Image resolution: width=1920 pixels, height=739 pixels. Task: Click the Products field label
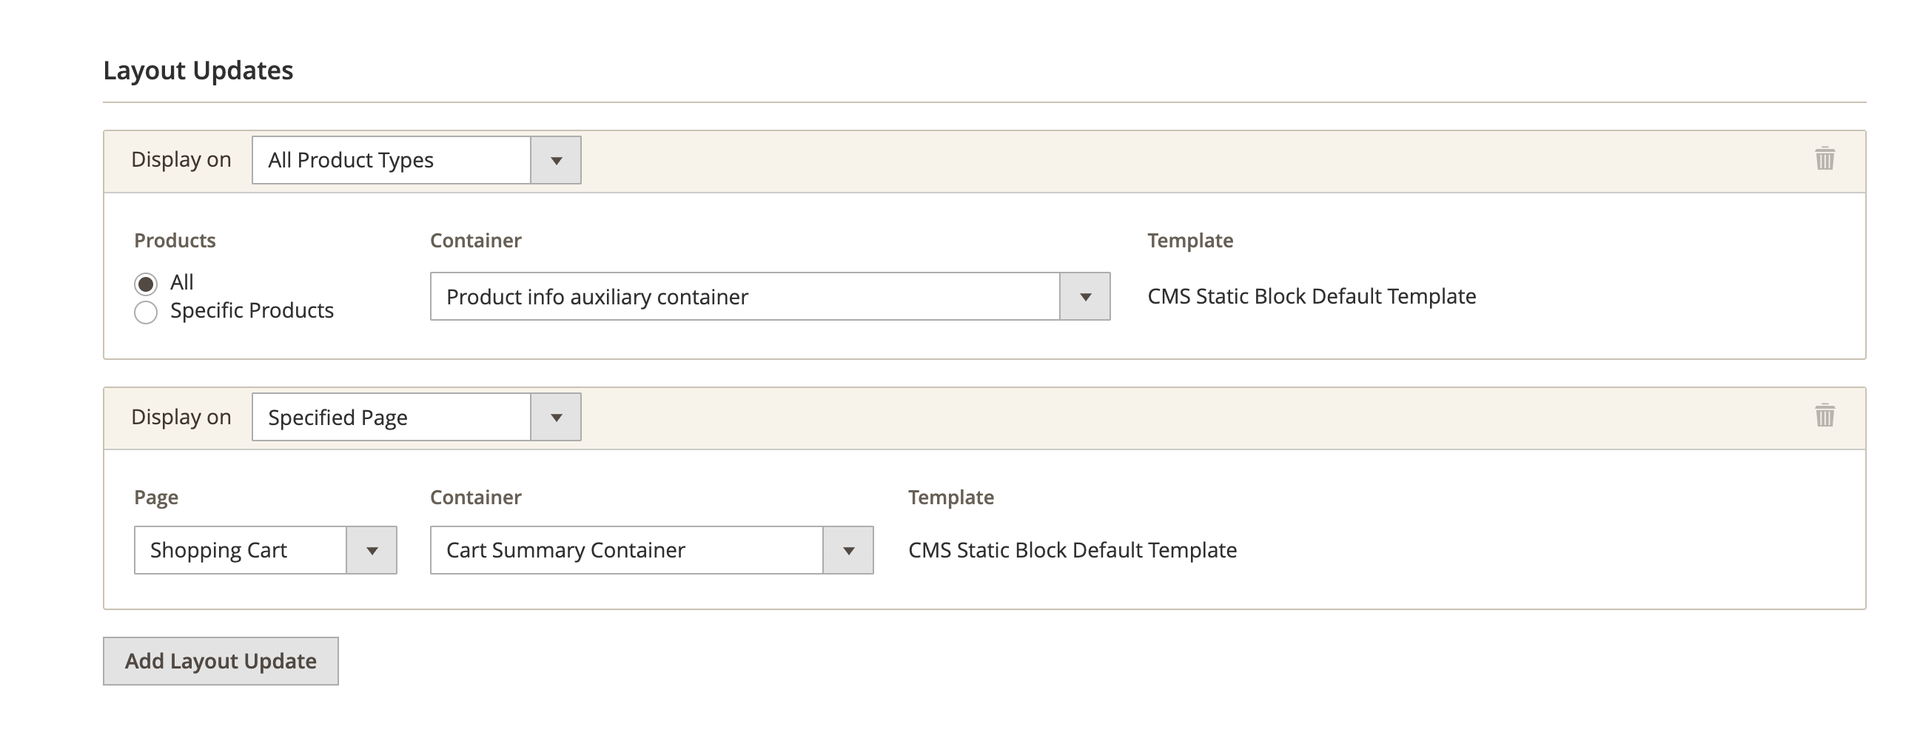[x=175, y=241]
